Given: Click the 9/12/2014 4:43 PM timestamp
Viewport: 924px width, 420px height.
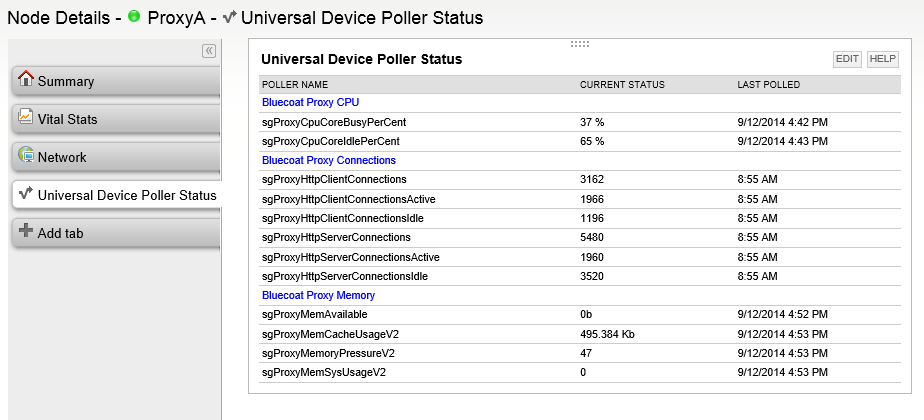Looking at the screenshot, I should [783, 141].
